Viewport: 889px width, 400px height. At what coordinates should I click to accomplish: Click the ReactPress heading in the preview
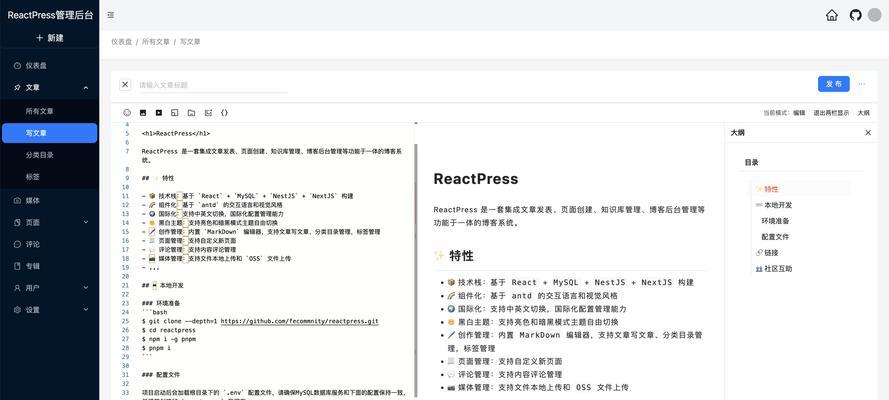tap(476, 179)
